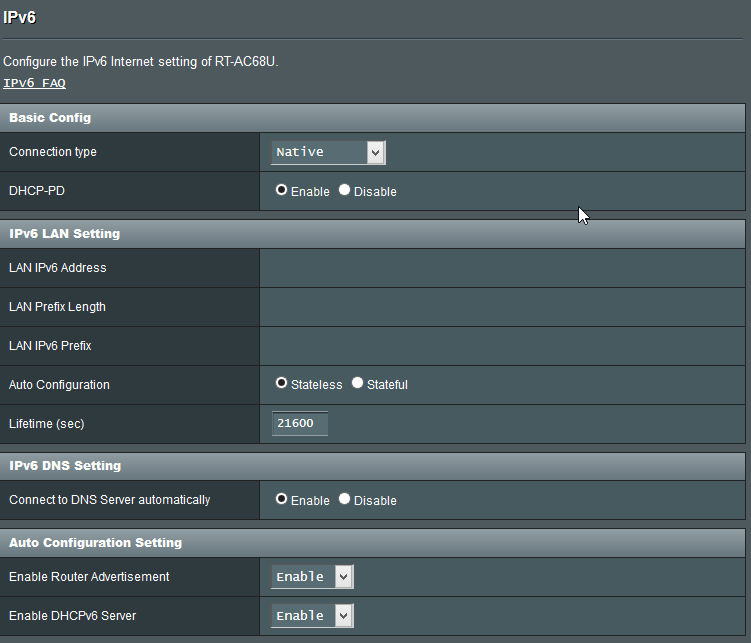Open the Enable Router Advertisement dropdown
This screenshot has height=643, width=751.
click(x=312, y=576)
